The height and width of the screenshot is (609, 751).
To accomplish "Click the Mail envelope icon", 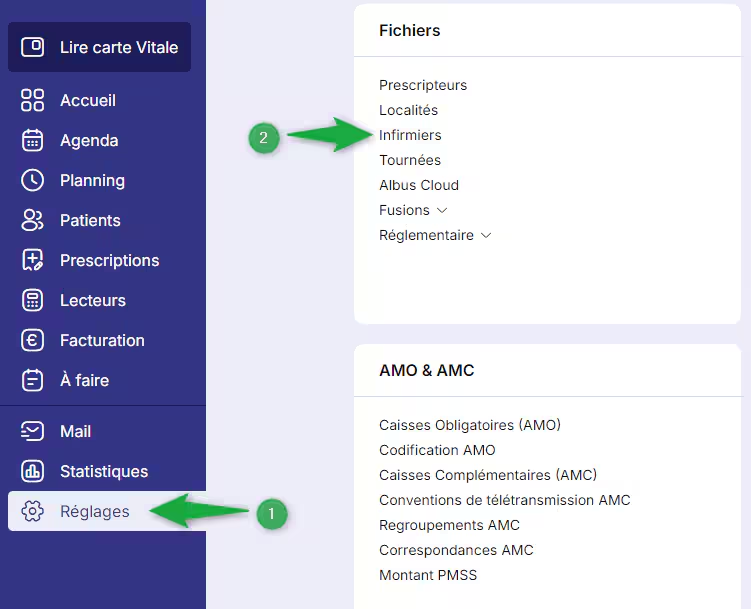I will point(33,431).
